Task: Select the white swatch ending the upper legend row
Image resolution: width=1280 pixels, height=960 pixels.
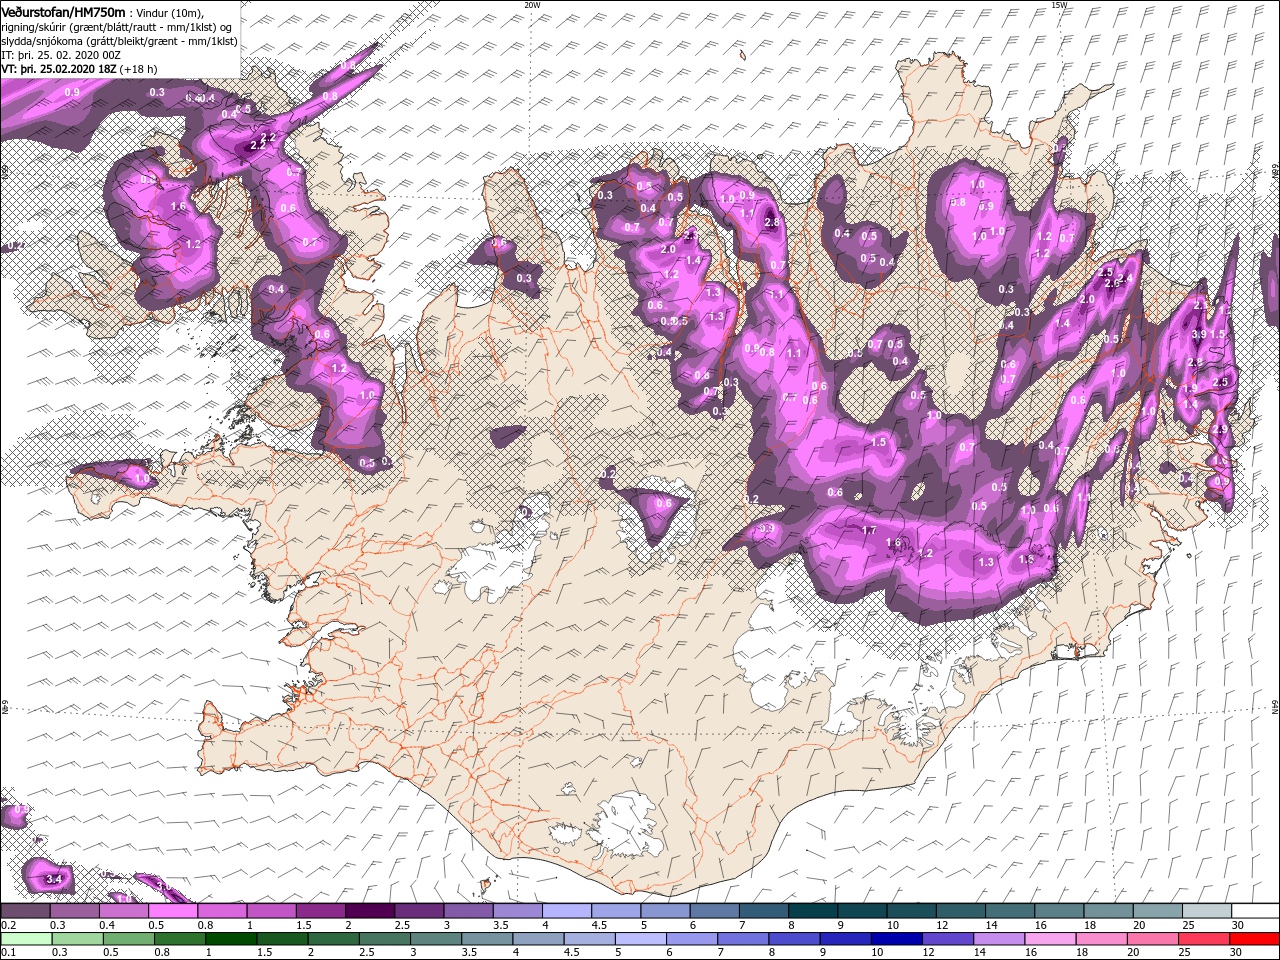Action: 1255,911
